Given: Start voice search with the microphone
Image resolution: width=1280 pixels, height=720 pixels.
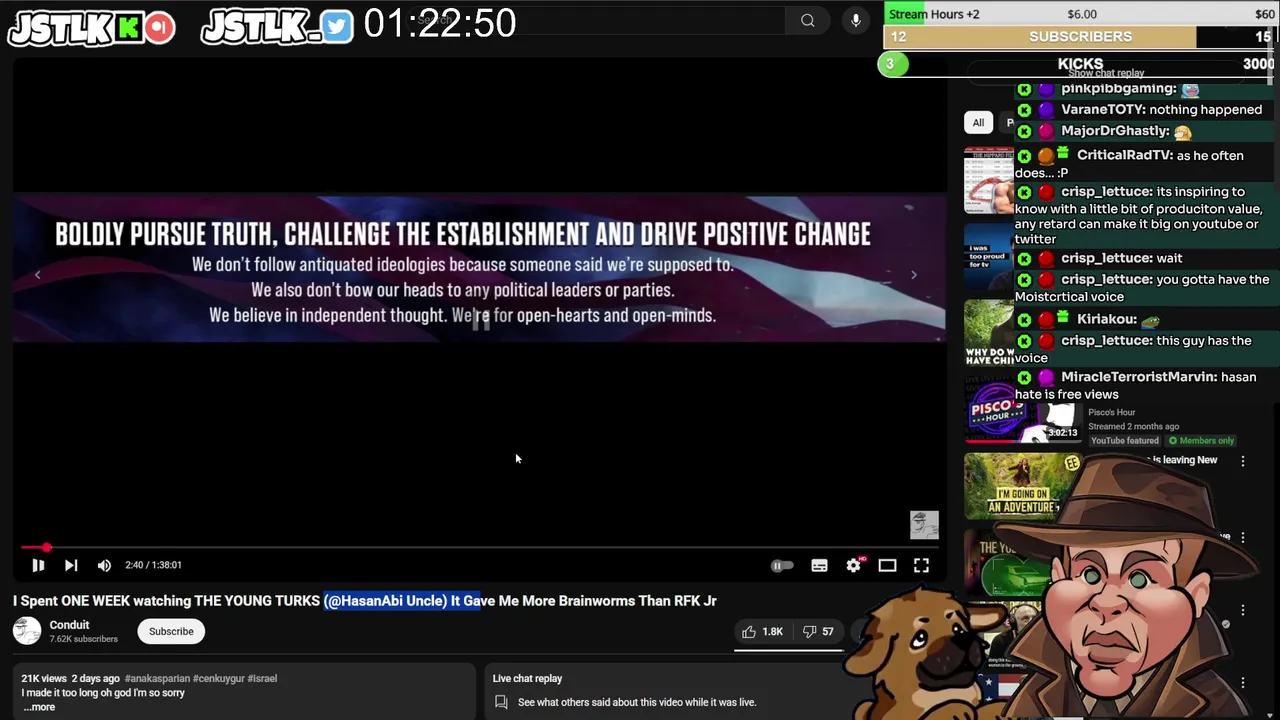Looking at the screenshot, I should [856, 20].
